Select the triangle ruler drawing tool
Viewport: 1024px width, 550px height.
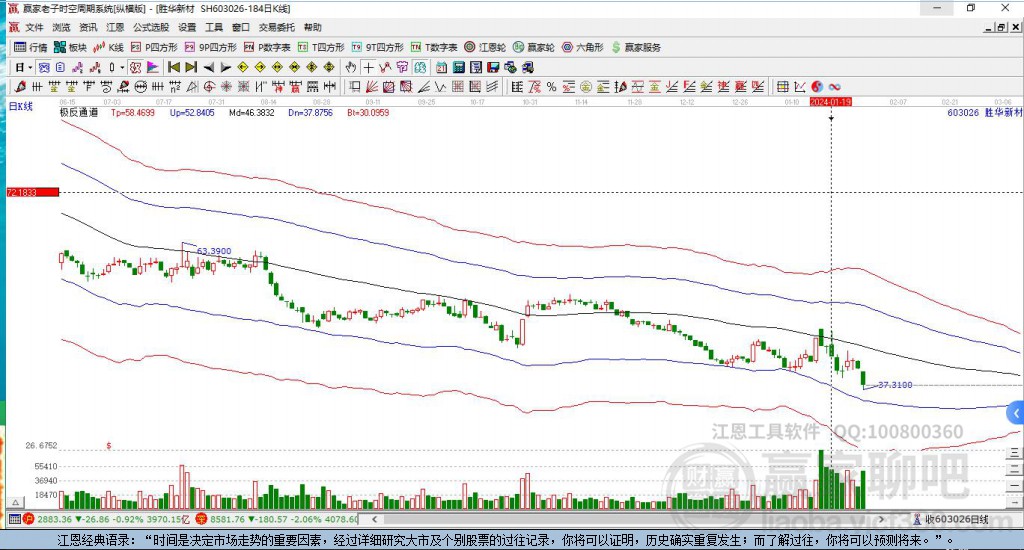click(192, 86)
